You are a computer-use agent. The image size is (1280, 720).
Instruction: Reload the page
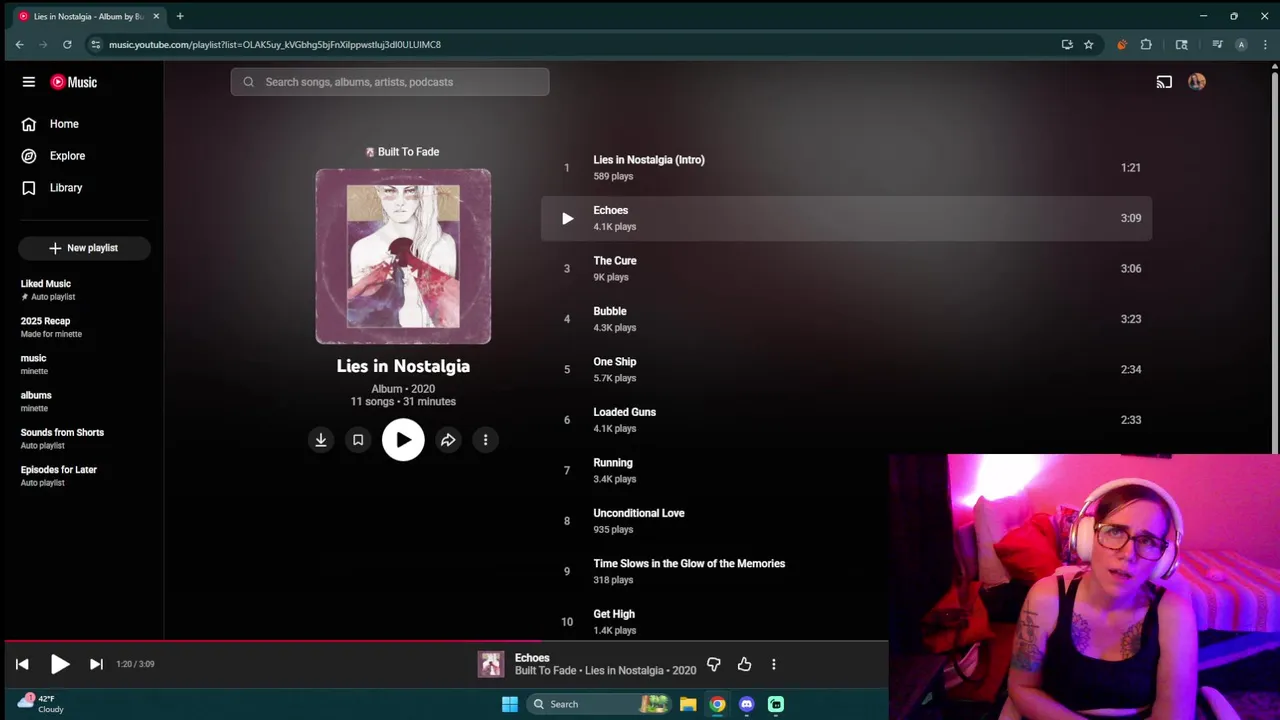coord(67,44)
